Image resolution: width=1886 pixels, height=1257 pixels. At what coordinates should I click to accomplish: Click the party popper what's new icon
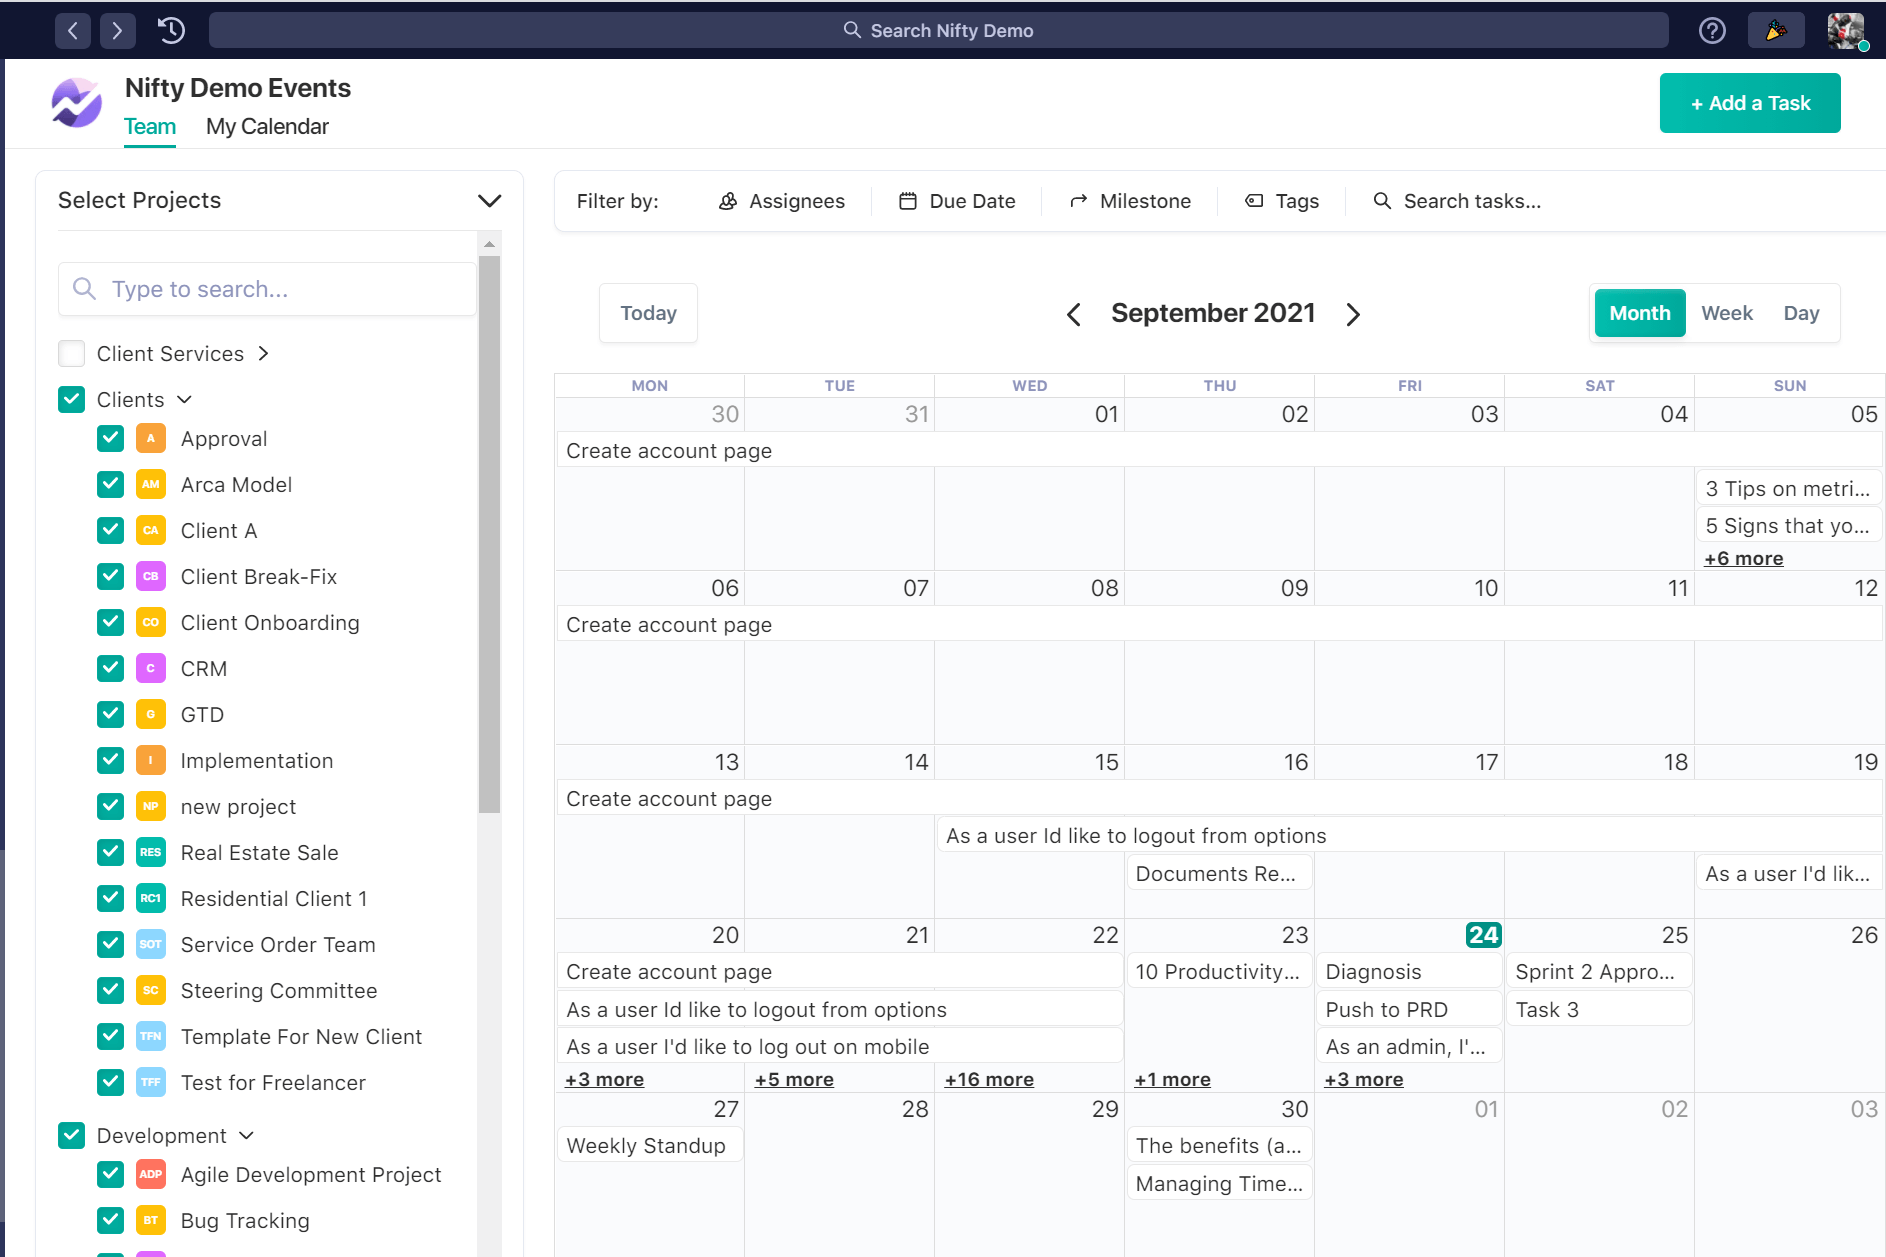pos(1776,31)
